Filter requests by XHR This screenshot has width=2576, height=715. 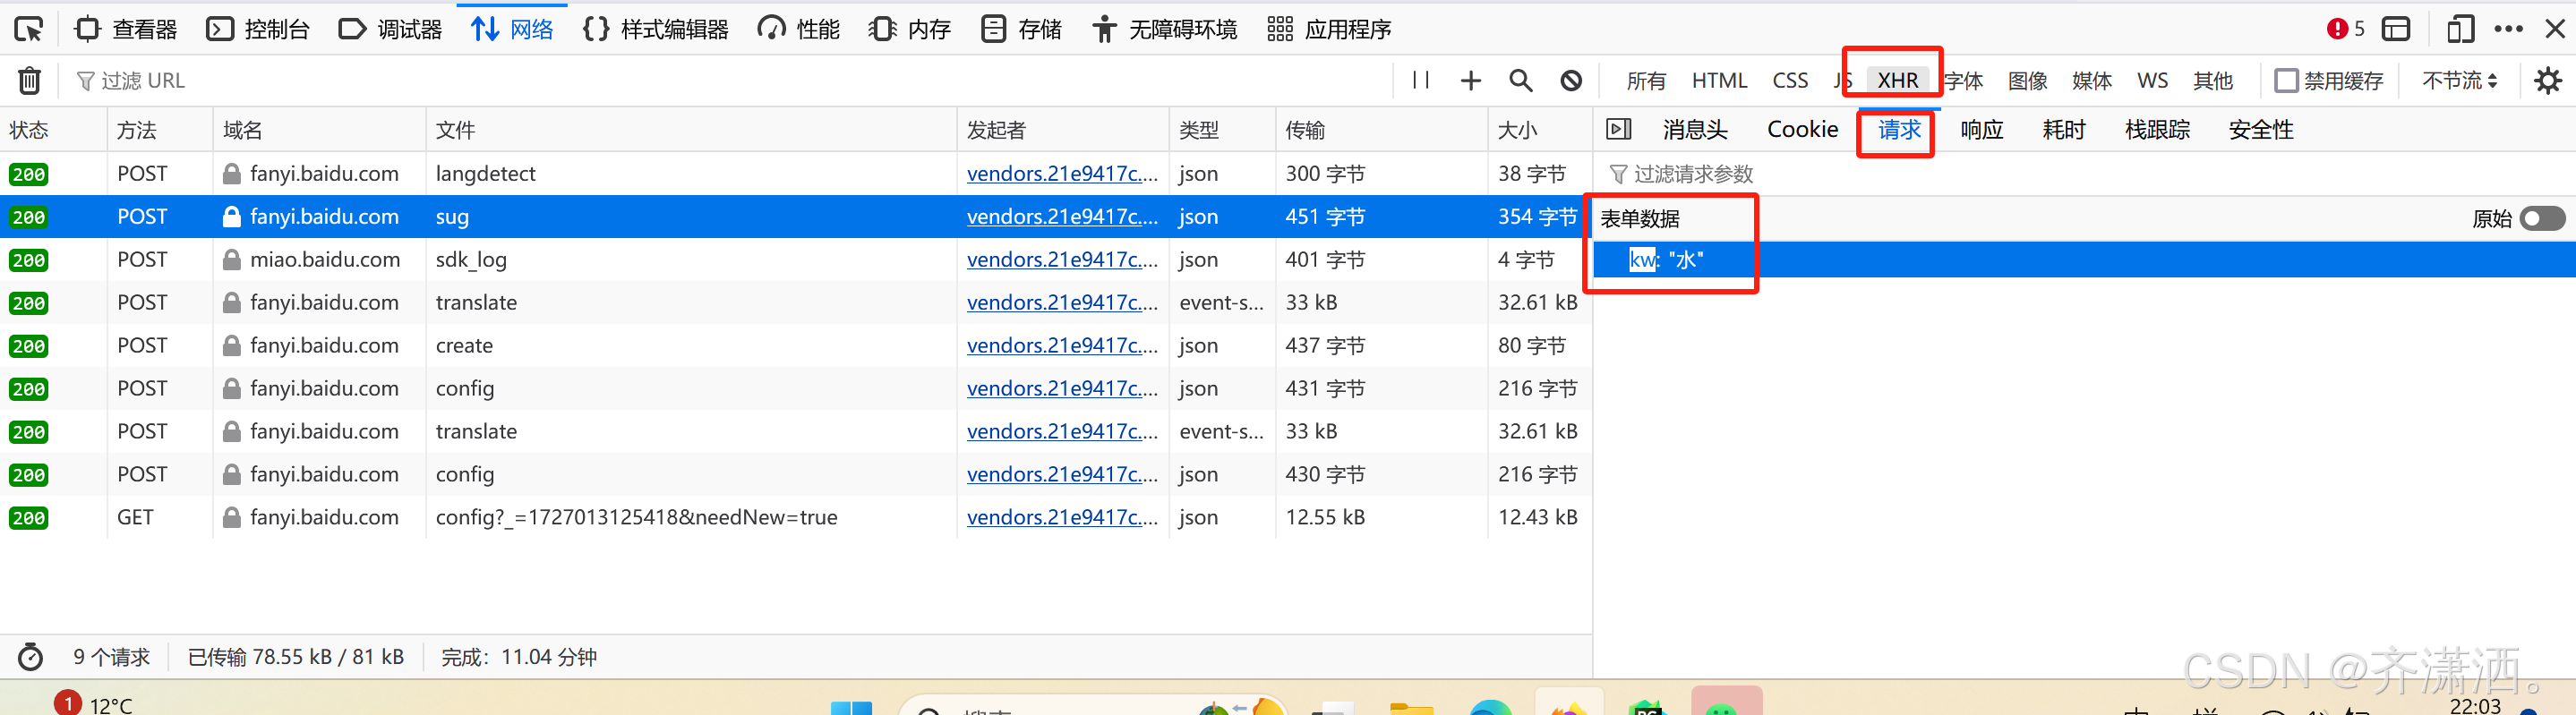coord(1898,81)
